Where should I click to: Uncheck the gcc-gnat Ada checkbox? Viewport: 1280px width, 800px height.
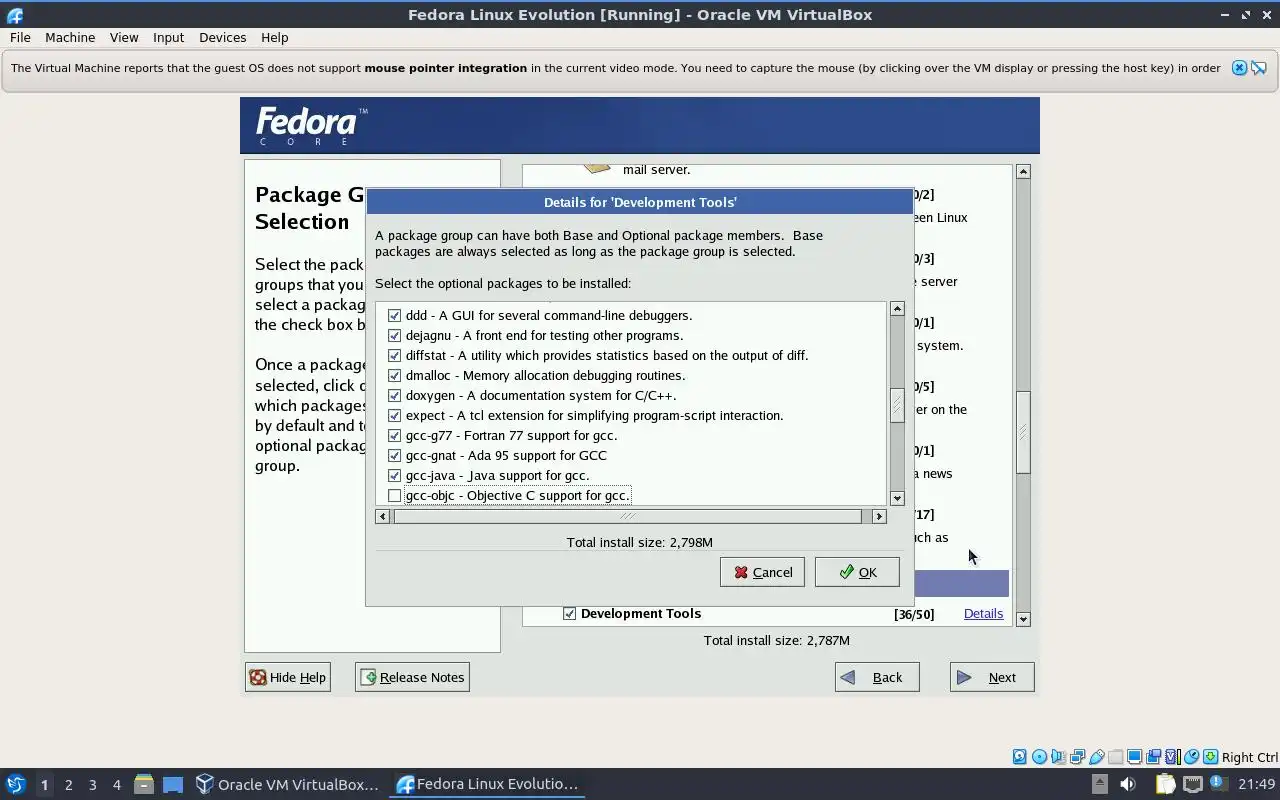tap(394, 455)
